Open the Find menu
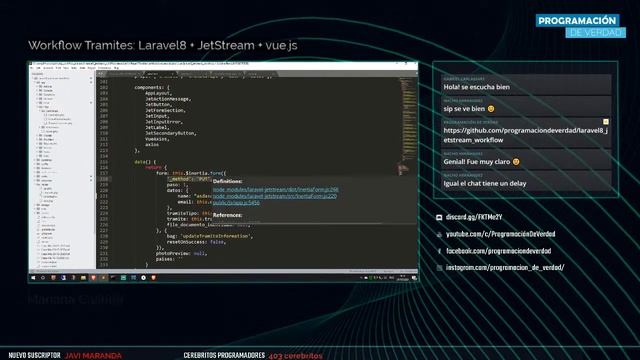640x360 pixels. click(58, 68)
